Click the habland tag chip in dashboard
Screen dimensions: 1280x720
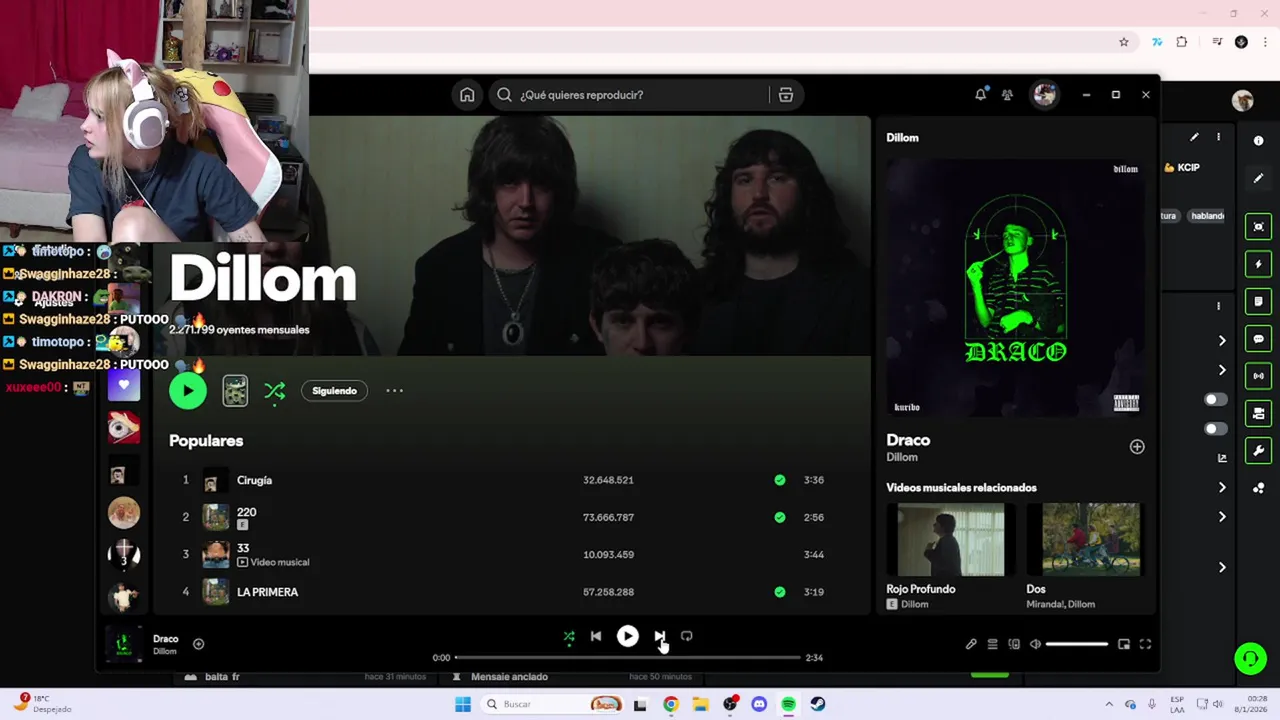click(1207, 216)
